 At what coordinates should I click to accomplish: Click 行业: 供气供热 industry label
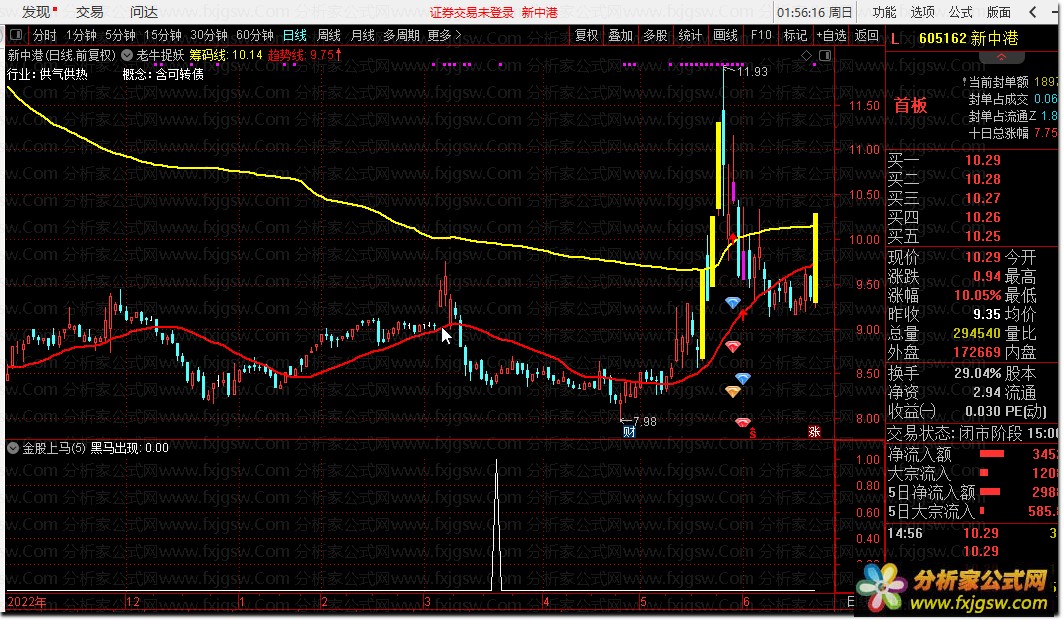pos(48,75)
